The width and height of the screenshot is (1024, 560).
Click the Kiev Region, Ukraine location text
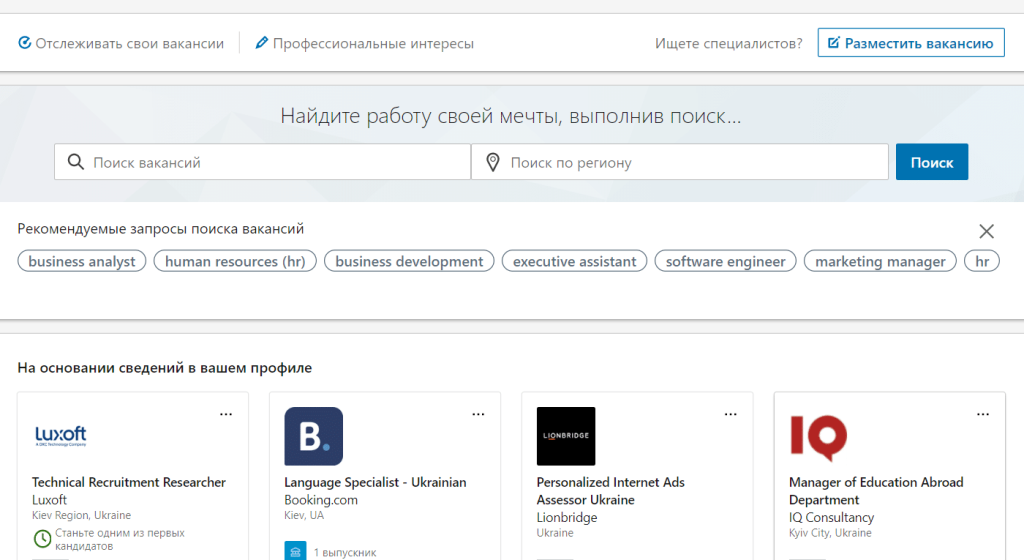(x=82, y=515)
